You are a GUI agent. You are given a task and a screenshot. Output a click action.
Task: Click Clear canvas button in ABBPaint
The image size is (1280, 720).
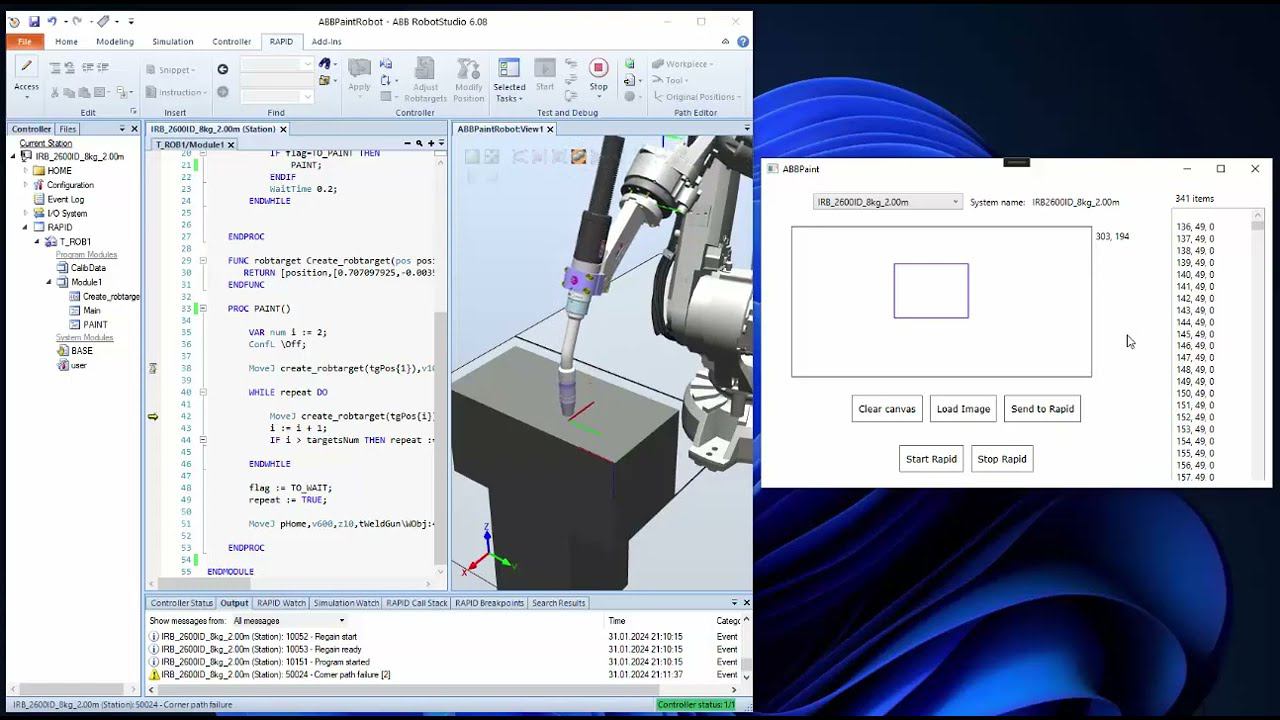coord(887,408)
